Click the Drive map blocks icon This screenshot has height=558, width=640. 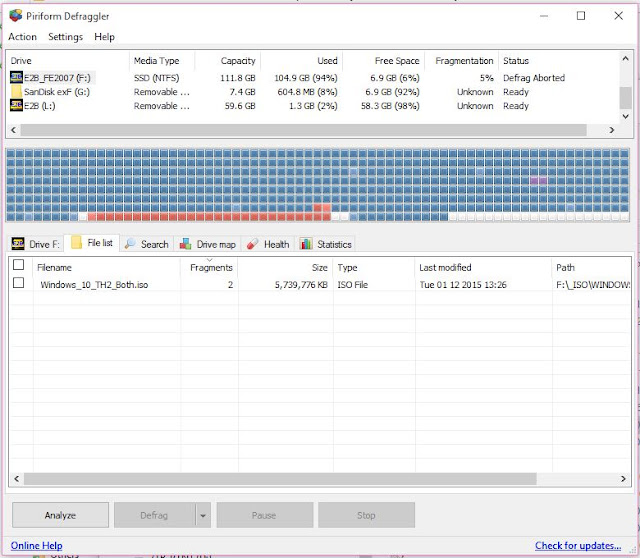click(186, 244)
